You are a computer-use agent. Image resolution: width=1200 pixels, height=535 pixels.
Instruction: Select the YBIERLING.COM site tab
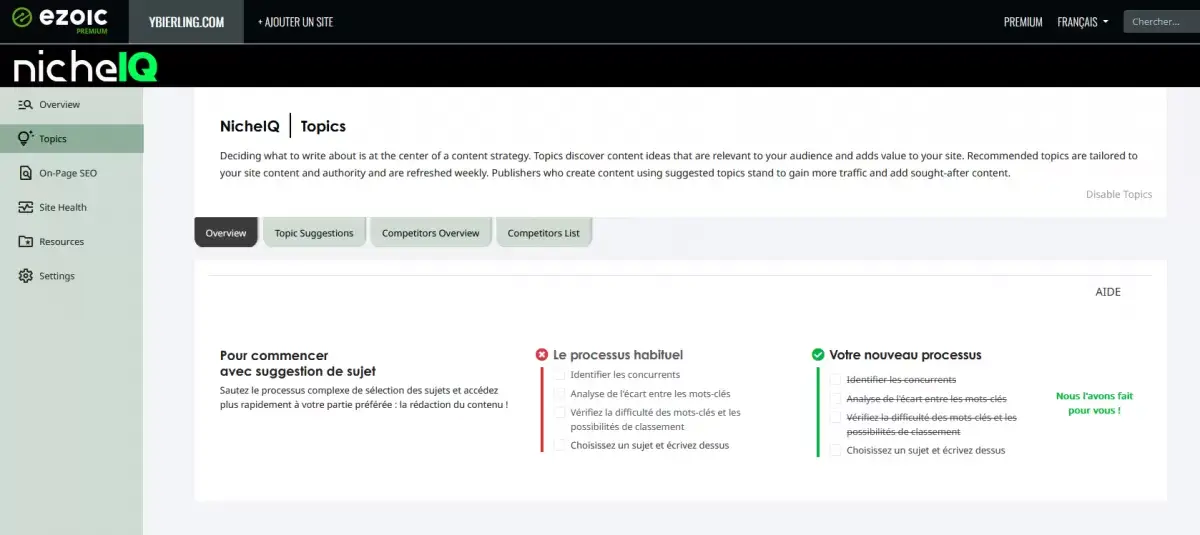pyautogui.click(x=186, y=22)
